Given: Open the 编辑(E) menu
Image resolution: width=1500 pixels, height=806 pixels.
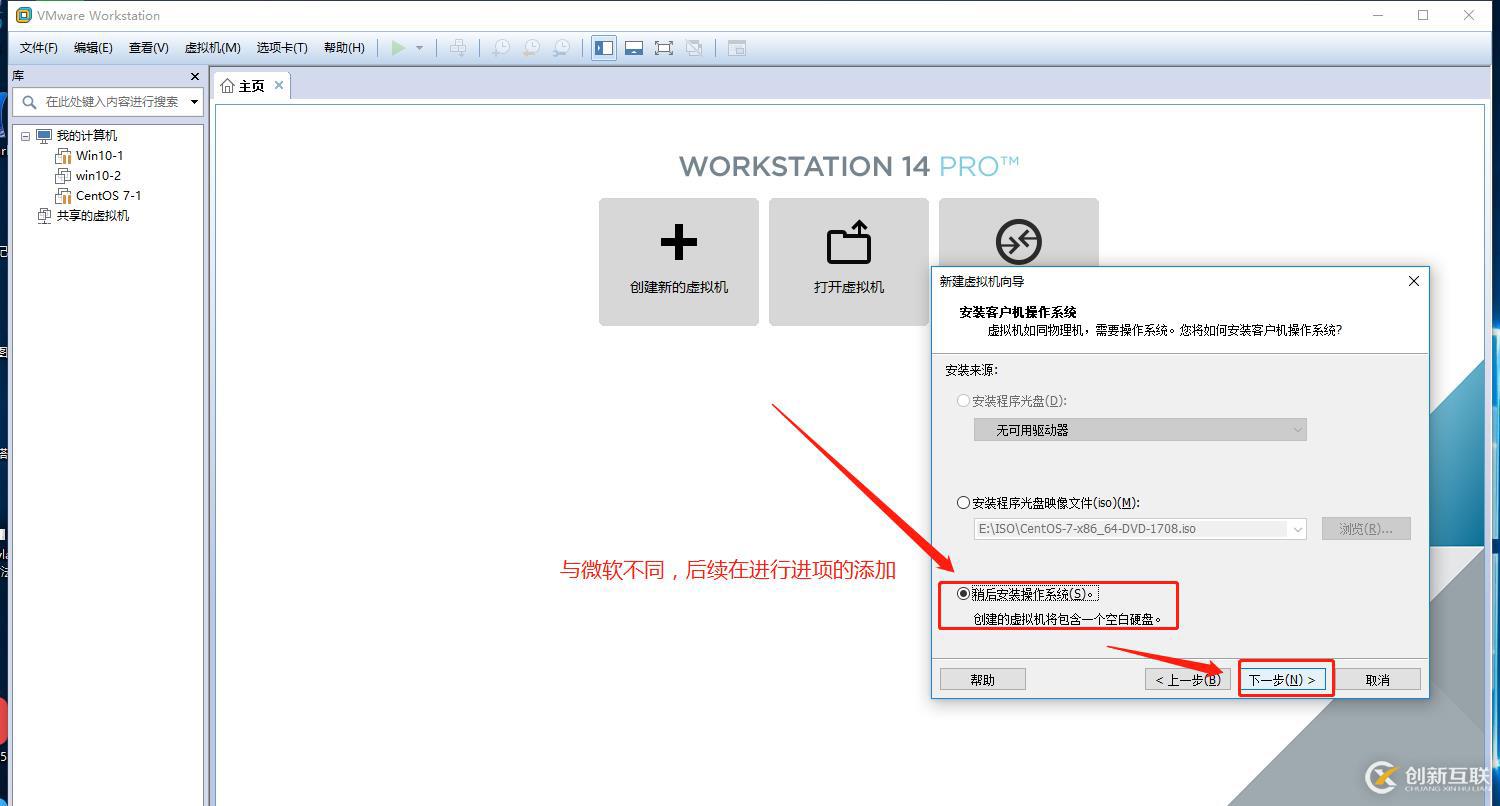Looking at the screenshot, I should click(x=93, y=48).
